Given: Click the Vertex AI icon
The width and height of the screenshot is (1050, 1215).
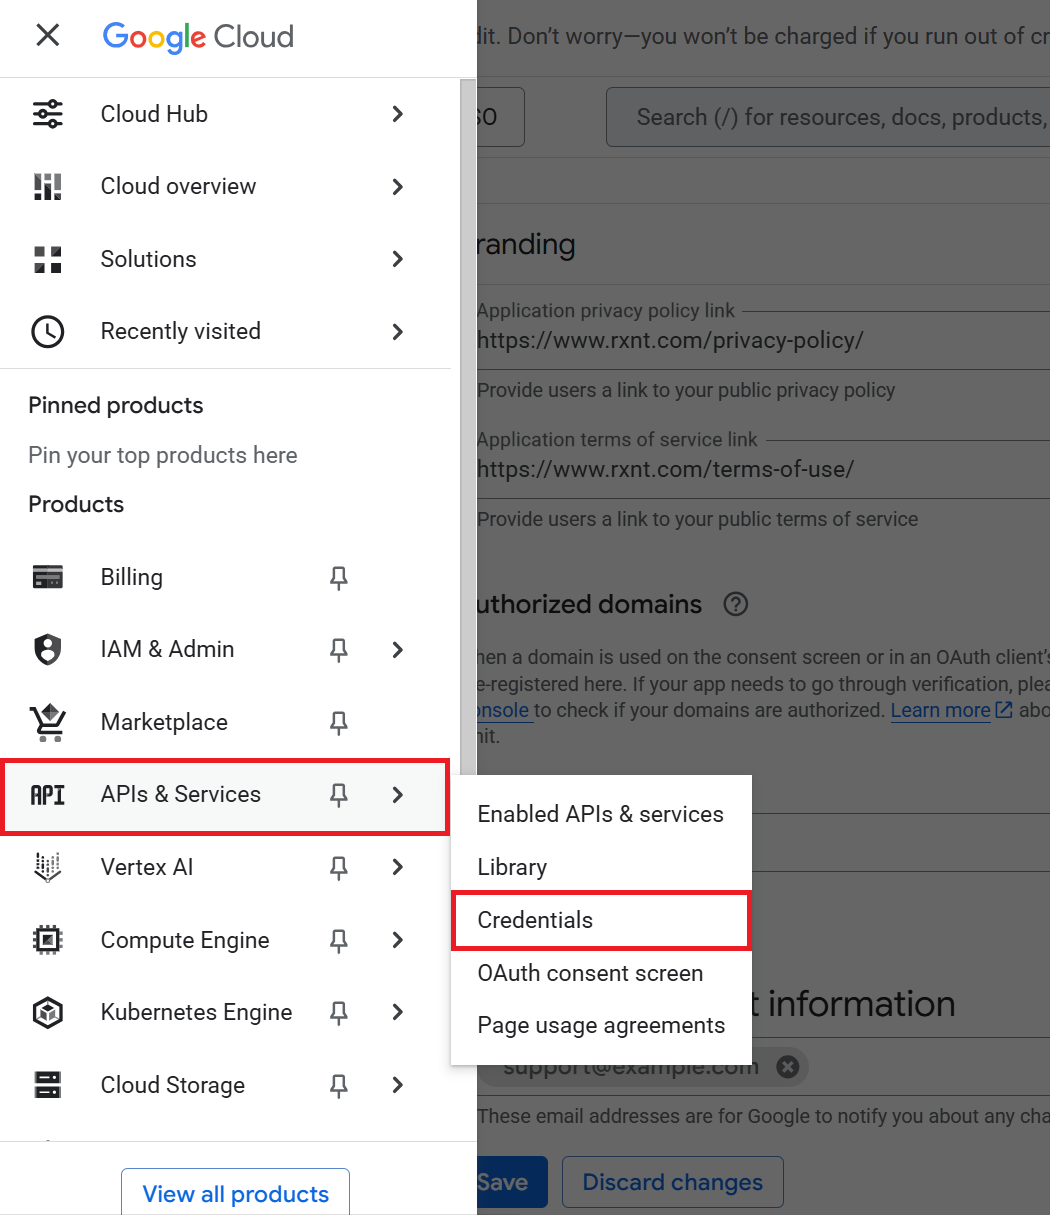Looking at the screenshot, I should (x=48, y=867).
